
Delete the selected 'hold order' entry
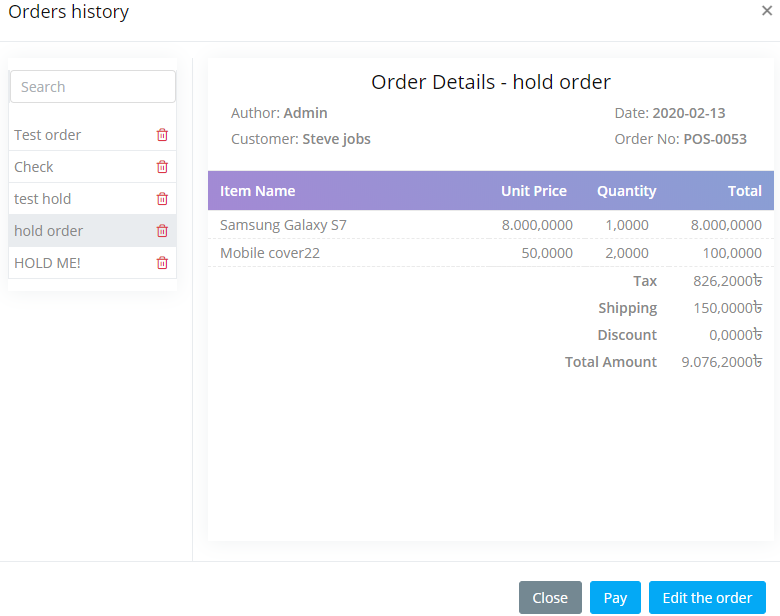pos(162,231)
